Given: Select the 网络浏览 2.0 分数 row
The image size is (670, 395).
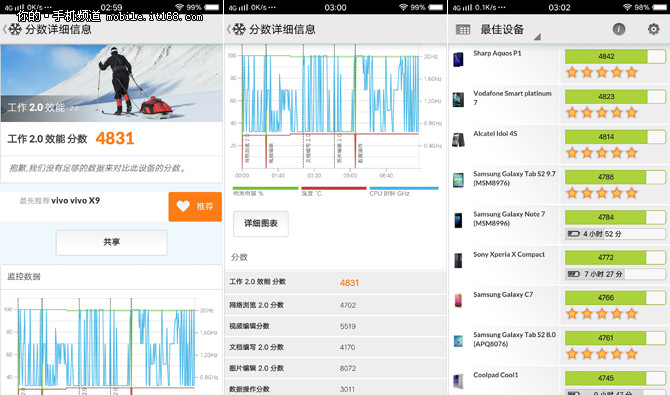Looking at the screenshot, I should (x=335, y=305).
